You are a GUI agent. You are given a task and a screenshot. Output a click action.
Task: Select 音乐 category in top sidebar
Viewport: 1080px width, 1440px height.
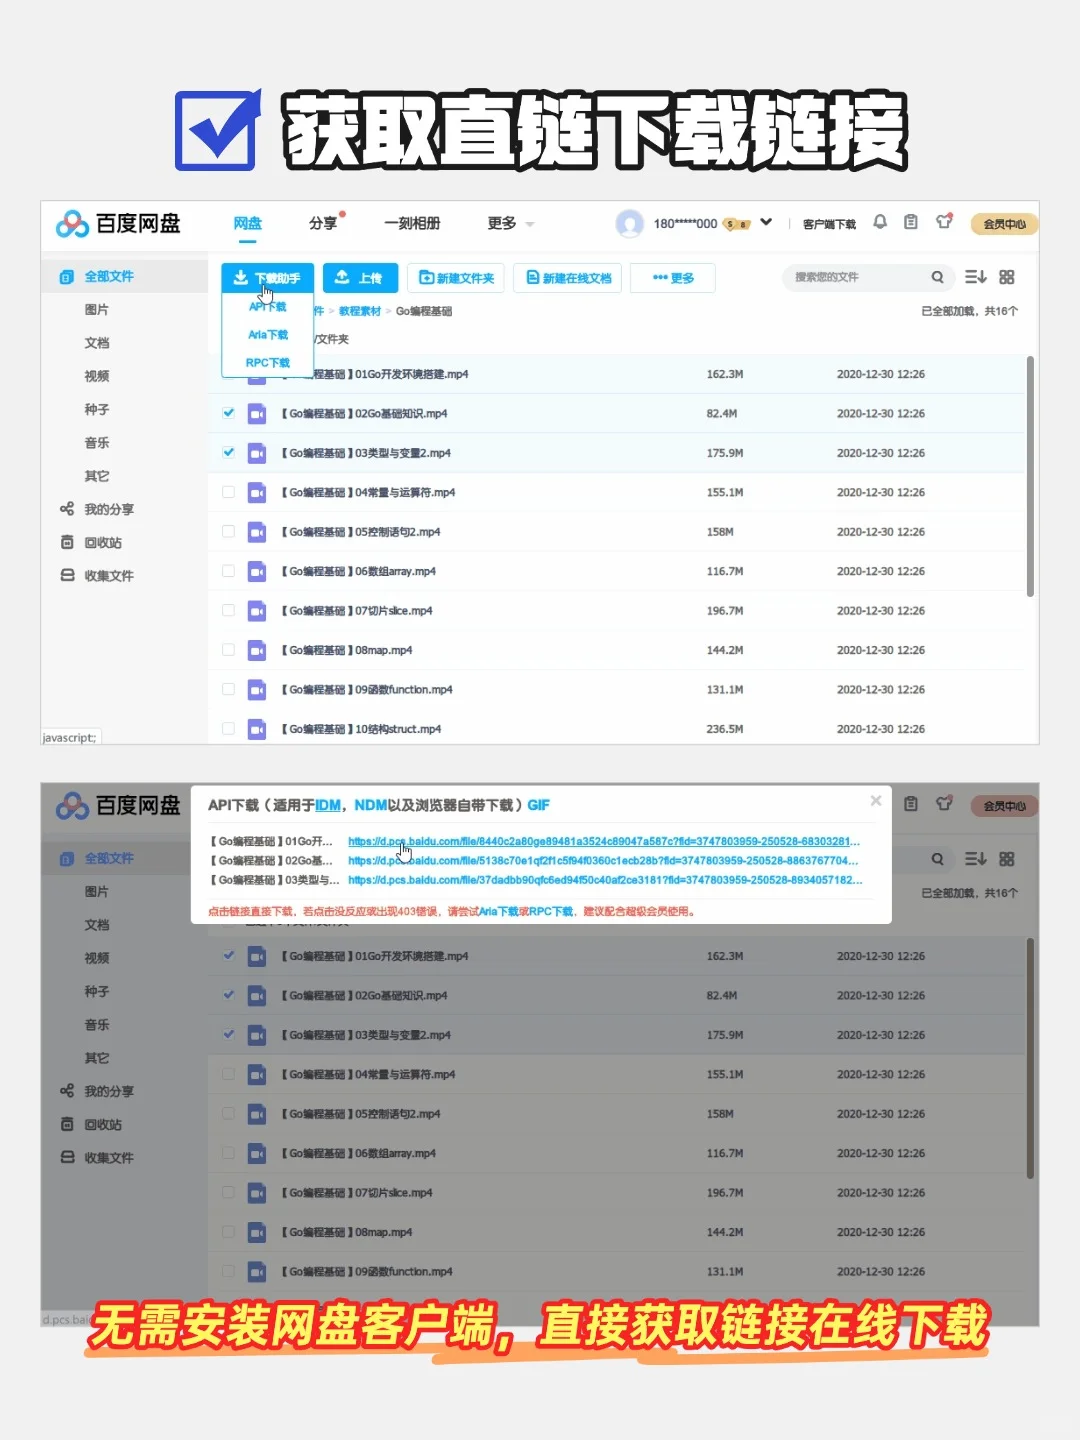pyautogui.click(x=97, y=442)
